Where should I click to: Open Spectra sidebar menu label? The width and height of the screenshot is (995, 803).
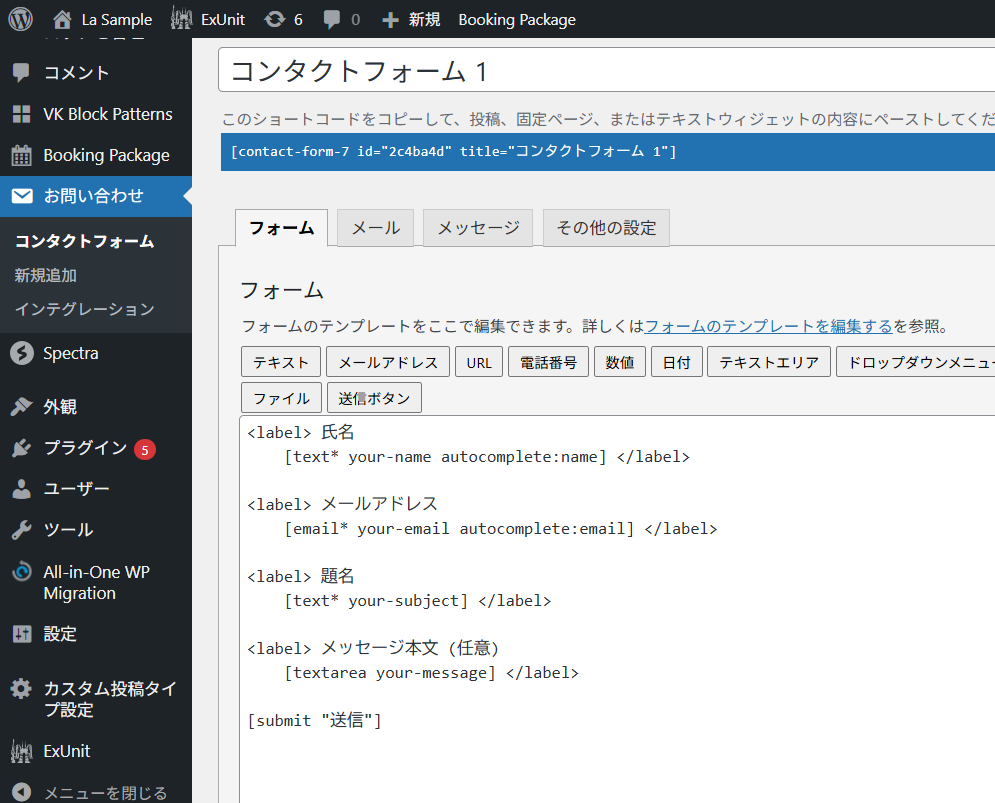click(71, 353)
